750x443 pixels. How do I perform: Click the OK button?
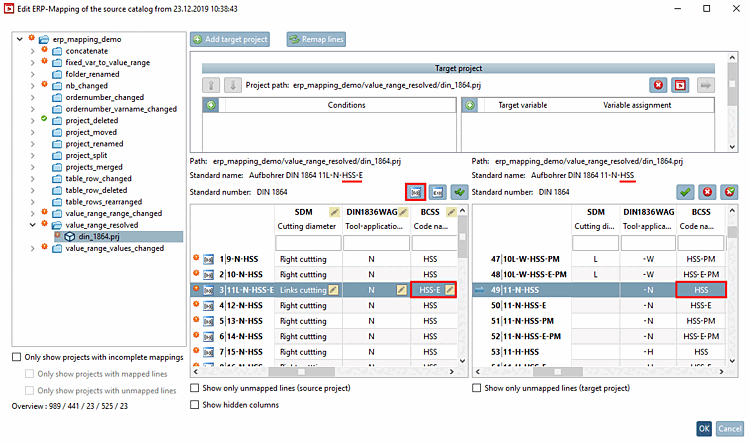(704, 429)
